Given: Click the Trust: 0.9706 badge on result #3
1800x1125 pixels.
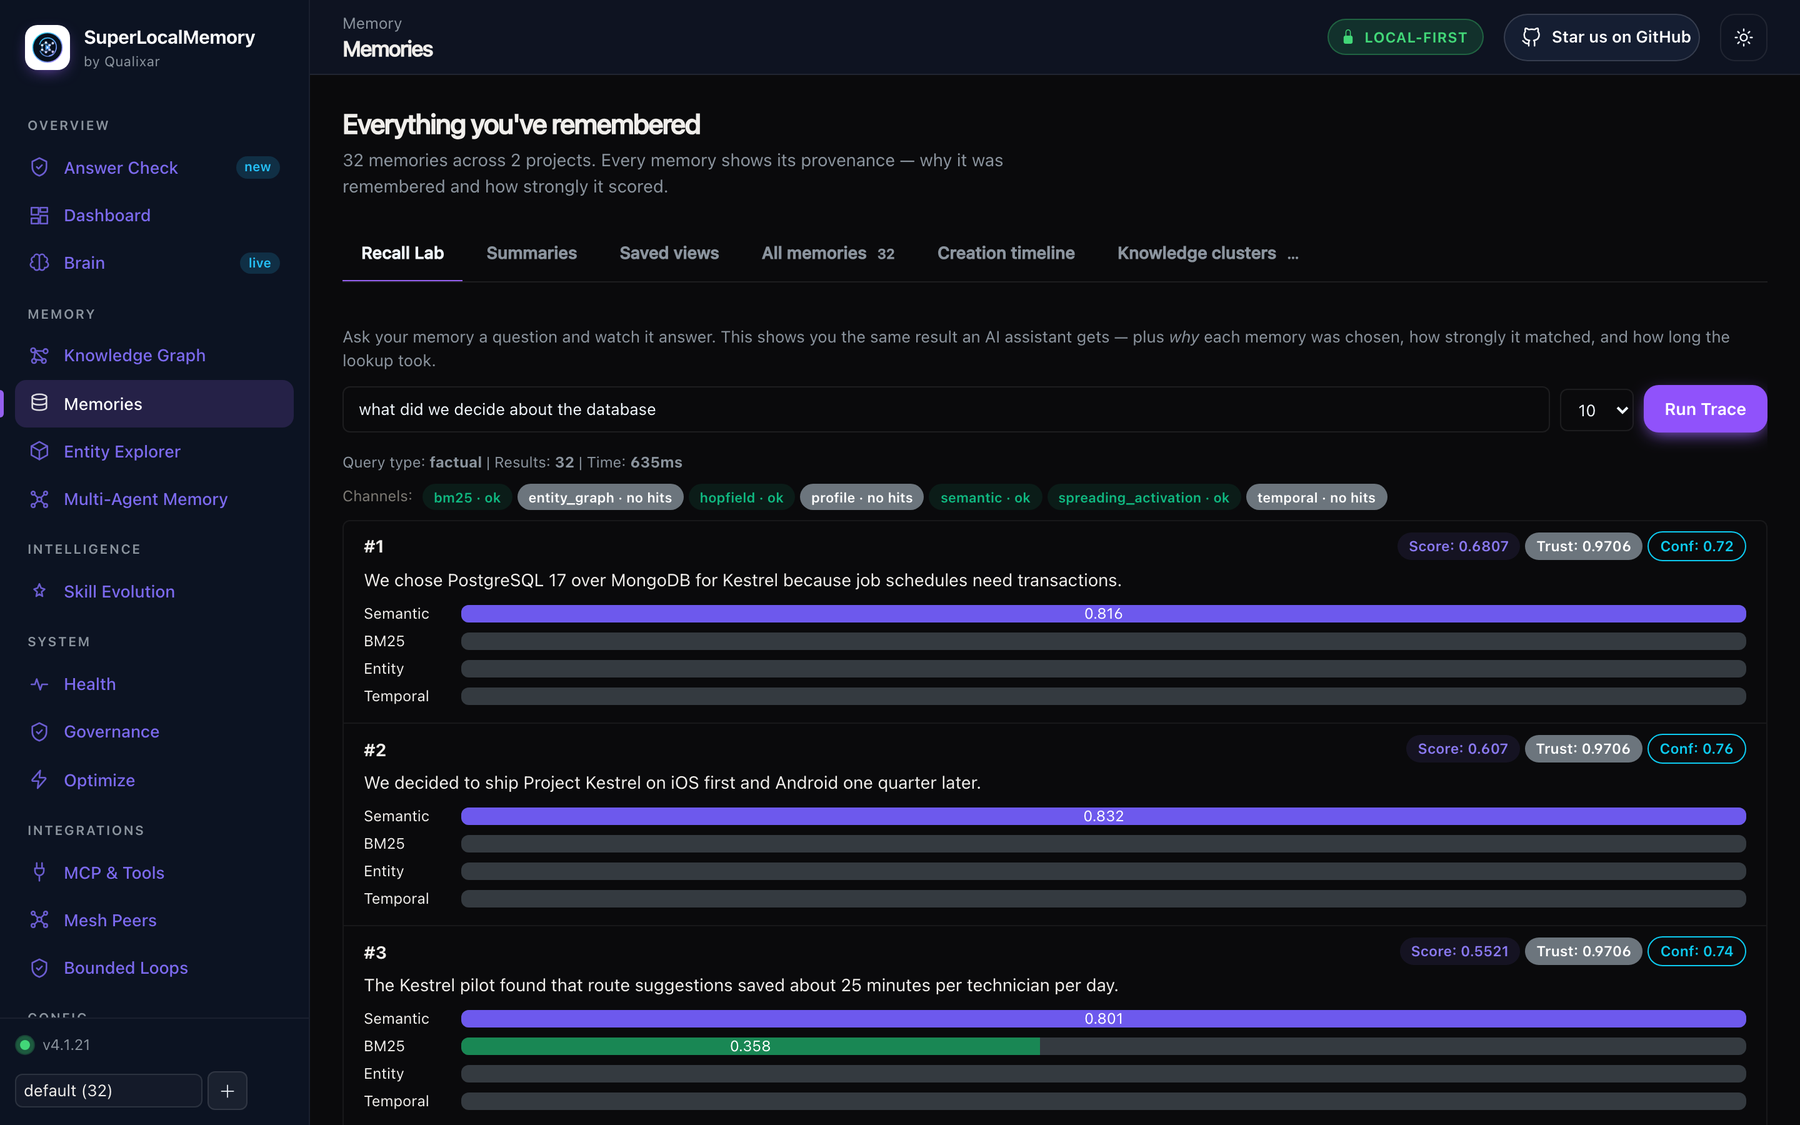Looking at the screenshot, I should [1583, 951].
